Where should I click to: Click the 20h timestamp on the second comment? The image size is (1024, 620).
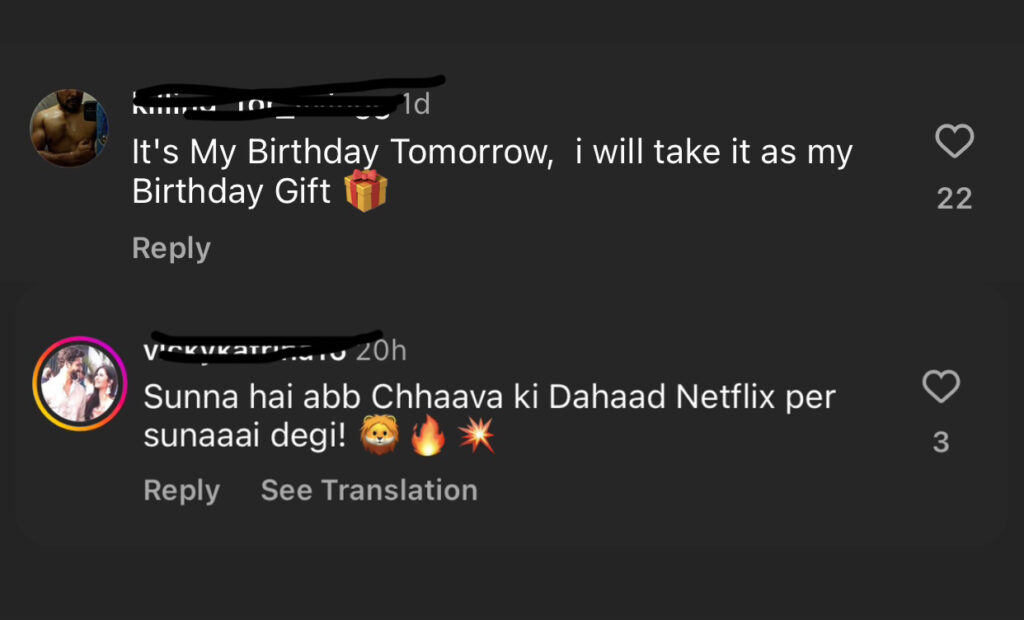pyautogui.click(x=381, y=351)
